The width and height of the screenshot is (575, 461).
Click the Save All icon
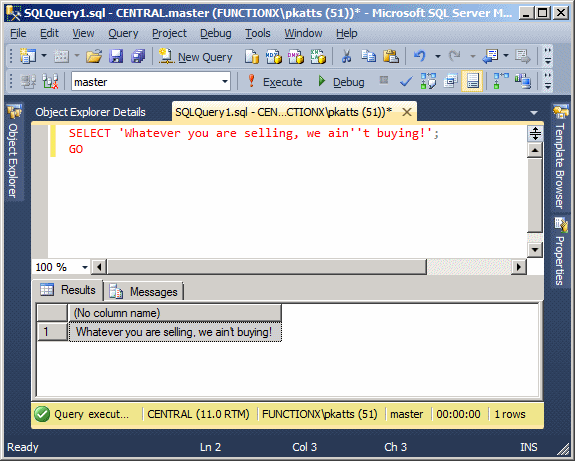[138, 56]
